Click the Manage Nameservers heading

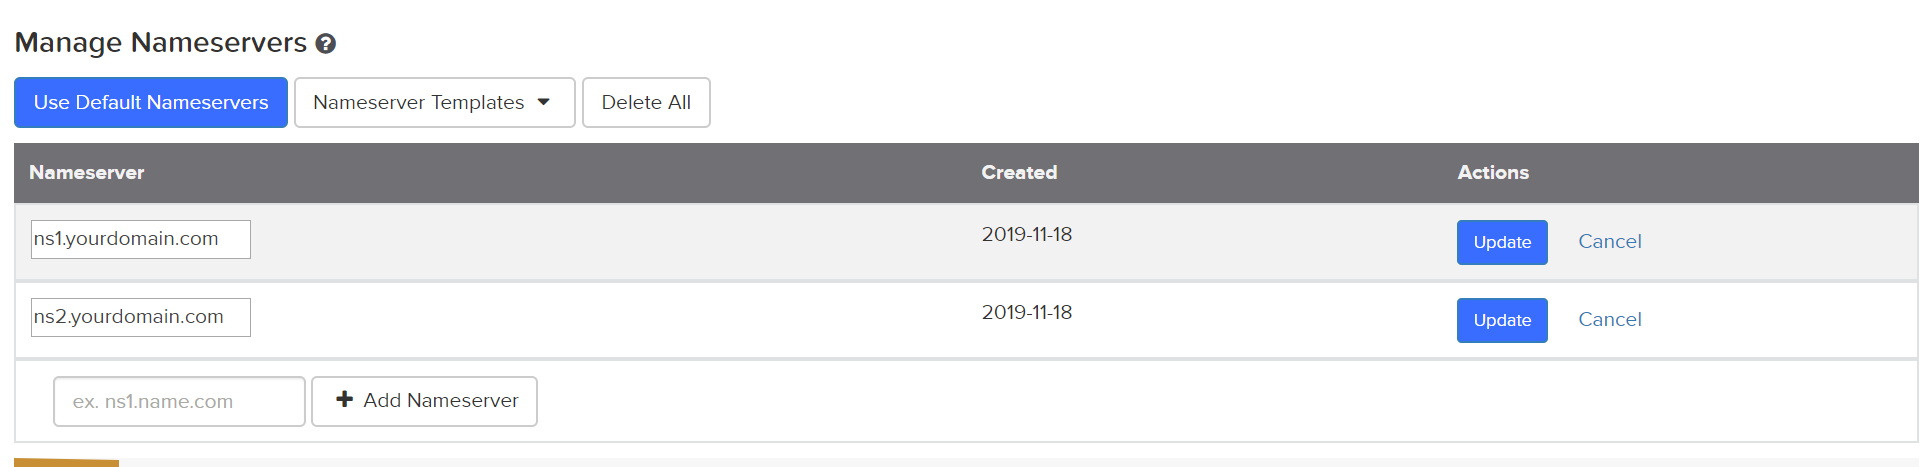[x=161, y=42]
